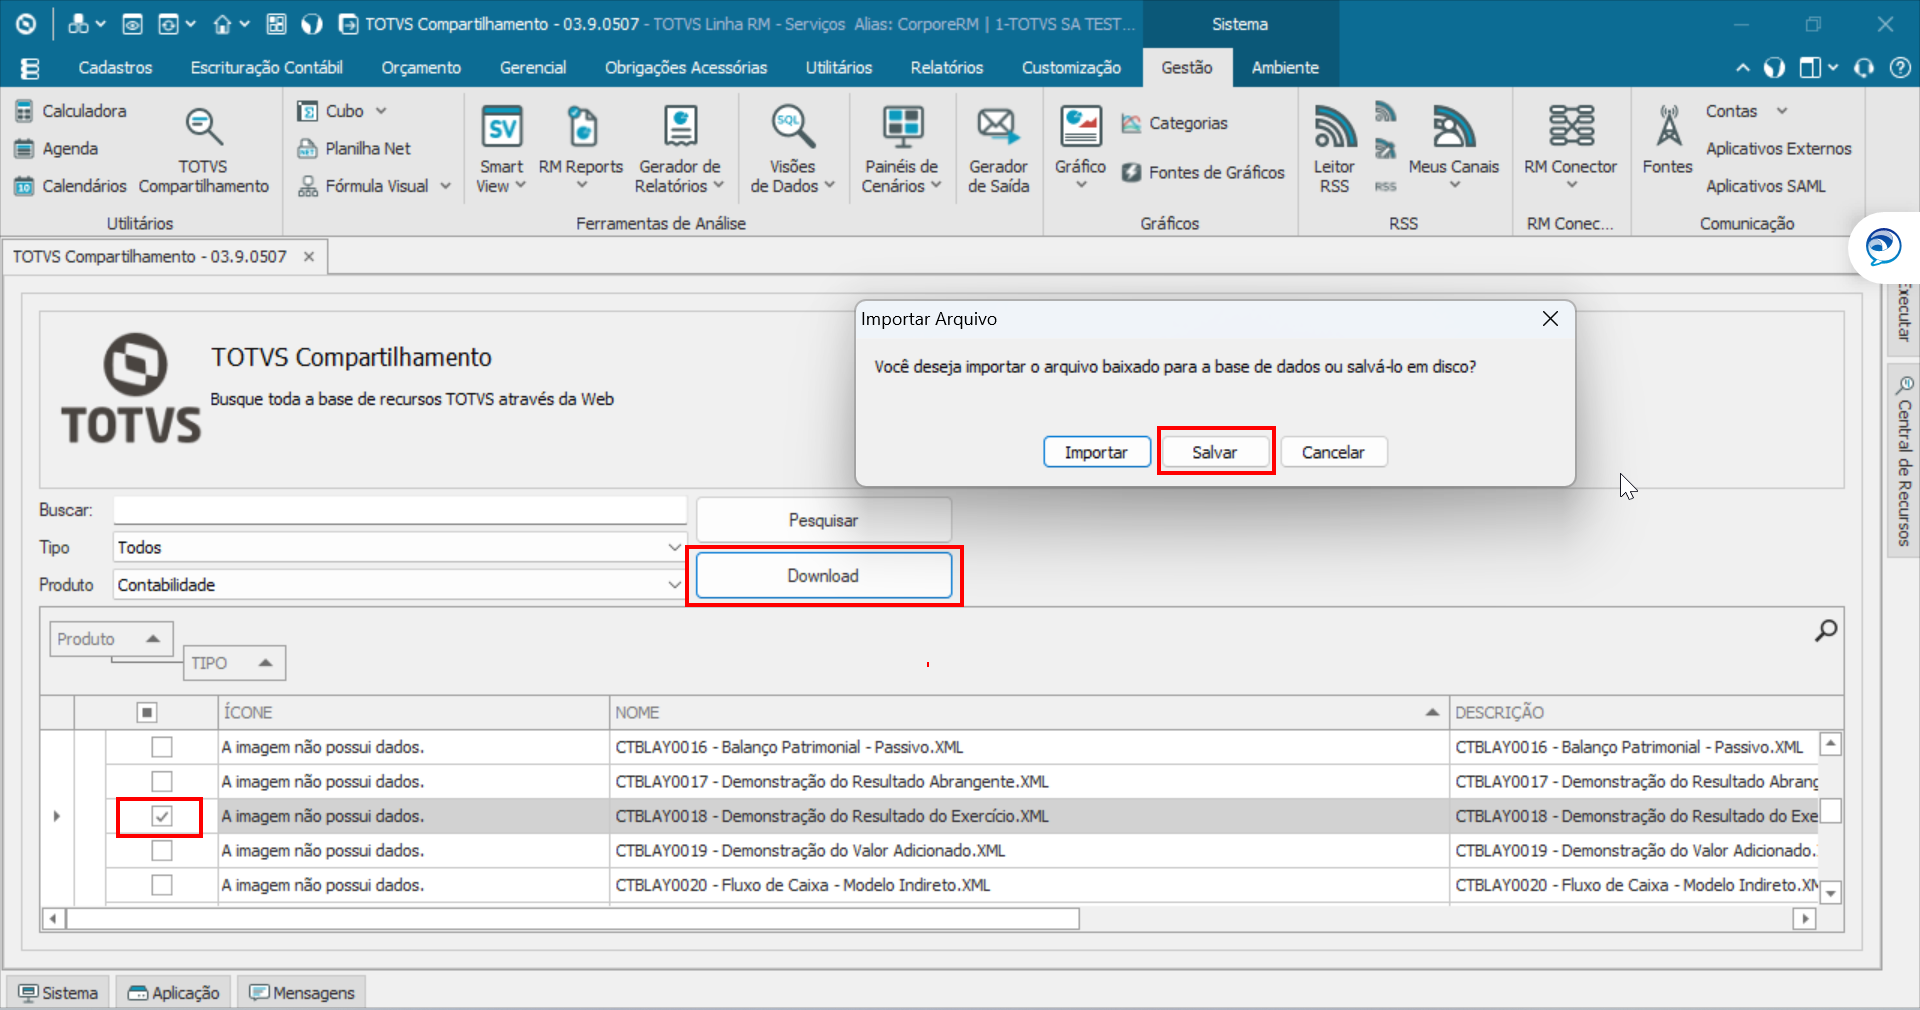Open Smart View

[501, 150]
